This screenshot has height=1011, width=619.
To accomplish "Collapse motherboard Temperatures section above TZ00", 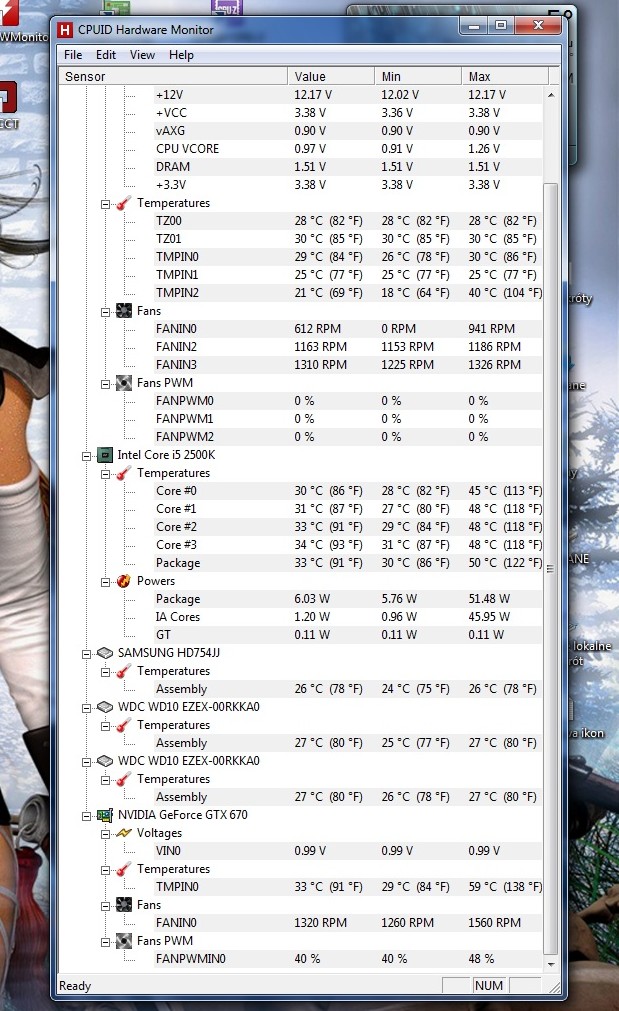I will 105,204.
